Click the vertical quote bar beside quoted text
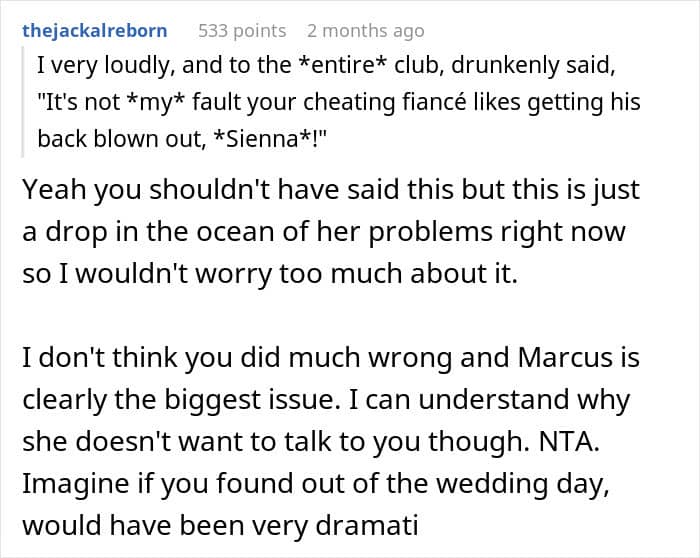The height and width of the screenshot is (558, 700). [x=23, y=102]
